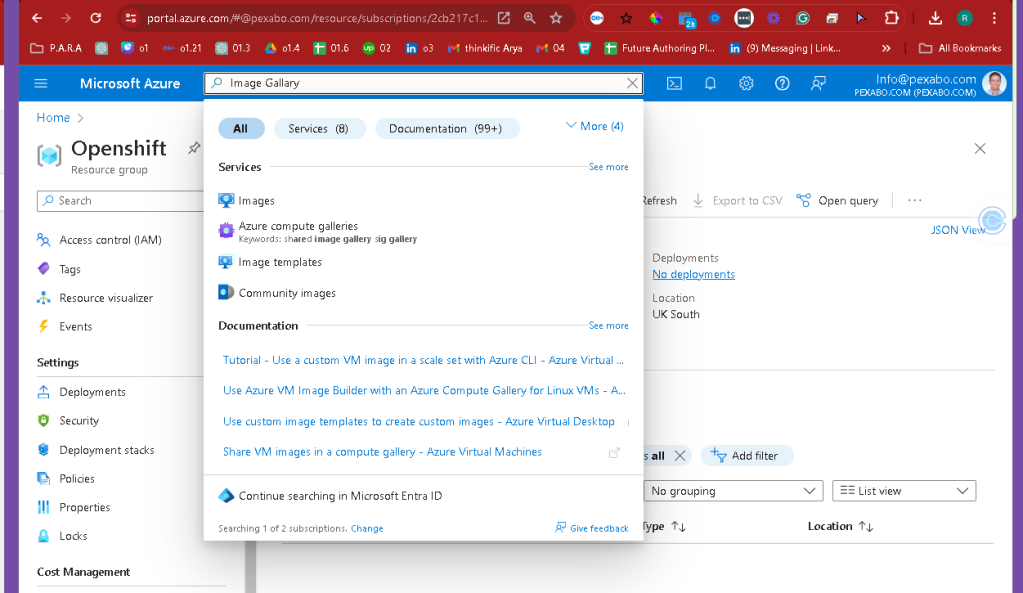Screen dimensions: 1023x593
Task: Open the P.A.R.A bookmark folder
Action: click(57, 48)
